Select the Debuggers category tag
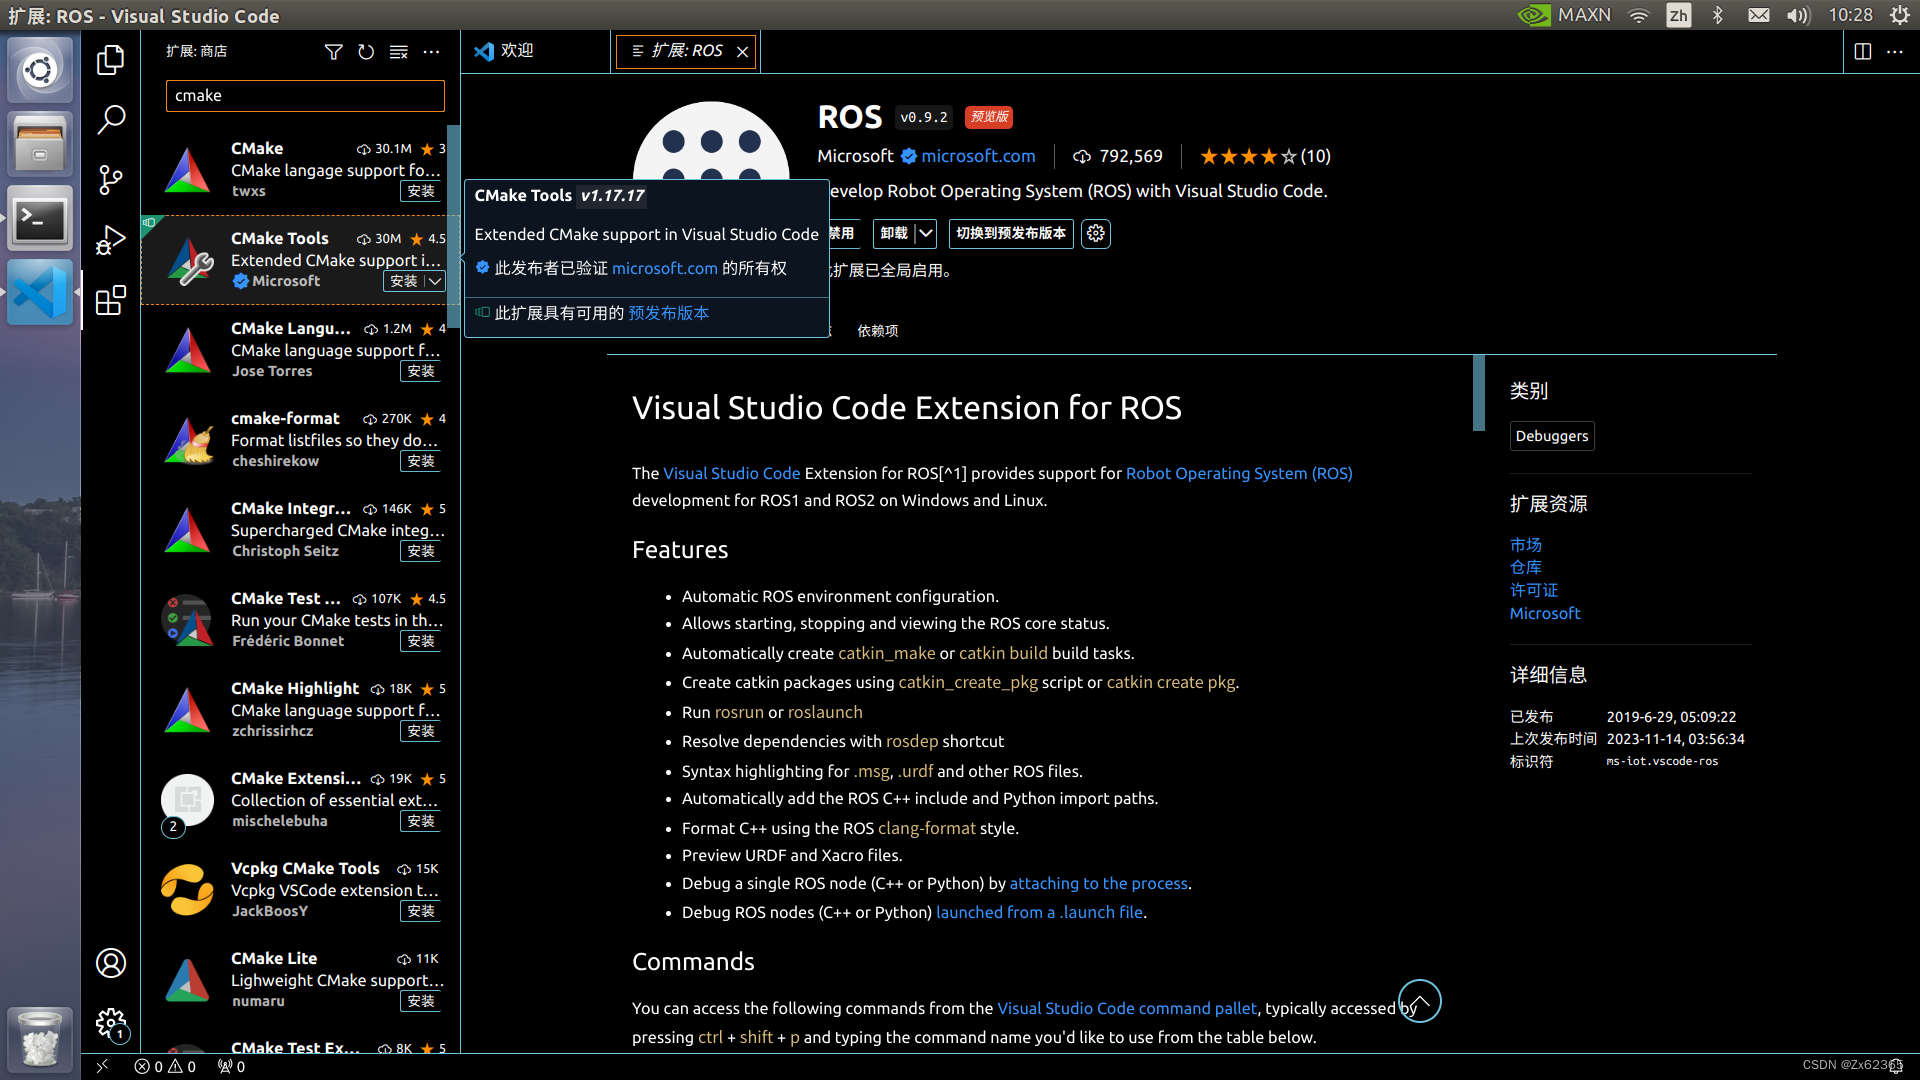The image size is (1920, 1080). 1552,436
